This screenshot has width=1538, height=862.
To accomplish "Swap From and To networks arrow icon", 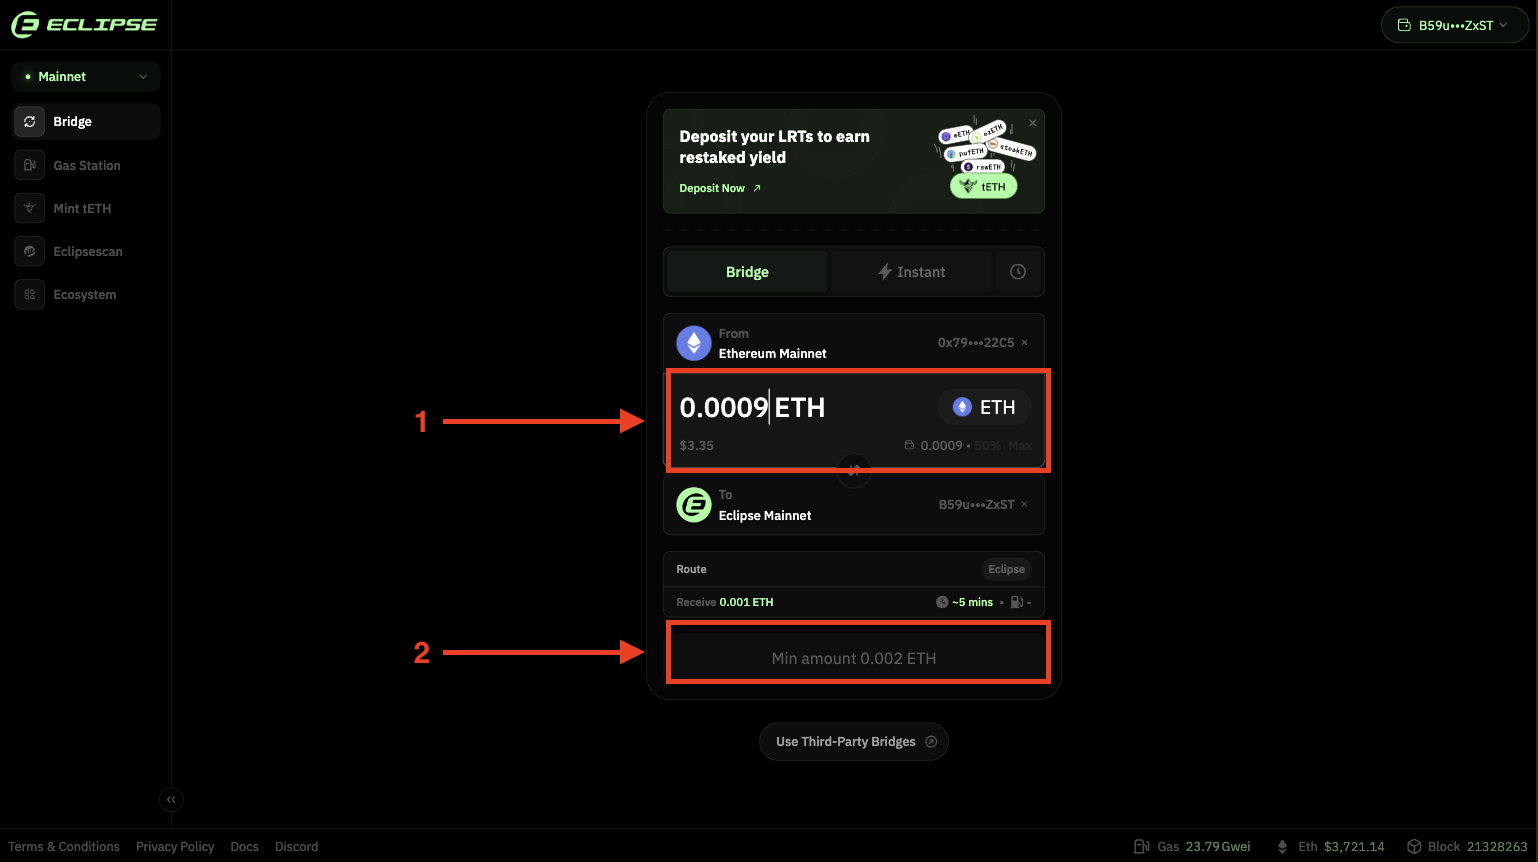I will pos(854,470).
